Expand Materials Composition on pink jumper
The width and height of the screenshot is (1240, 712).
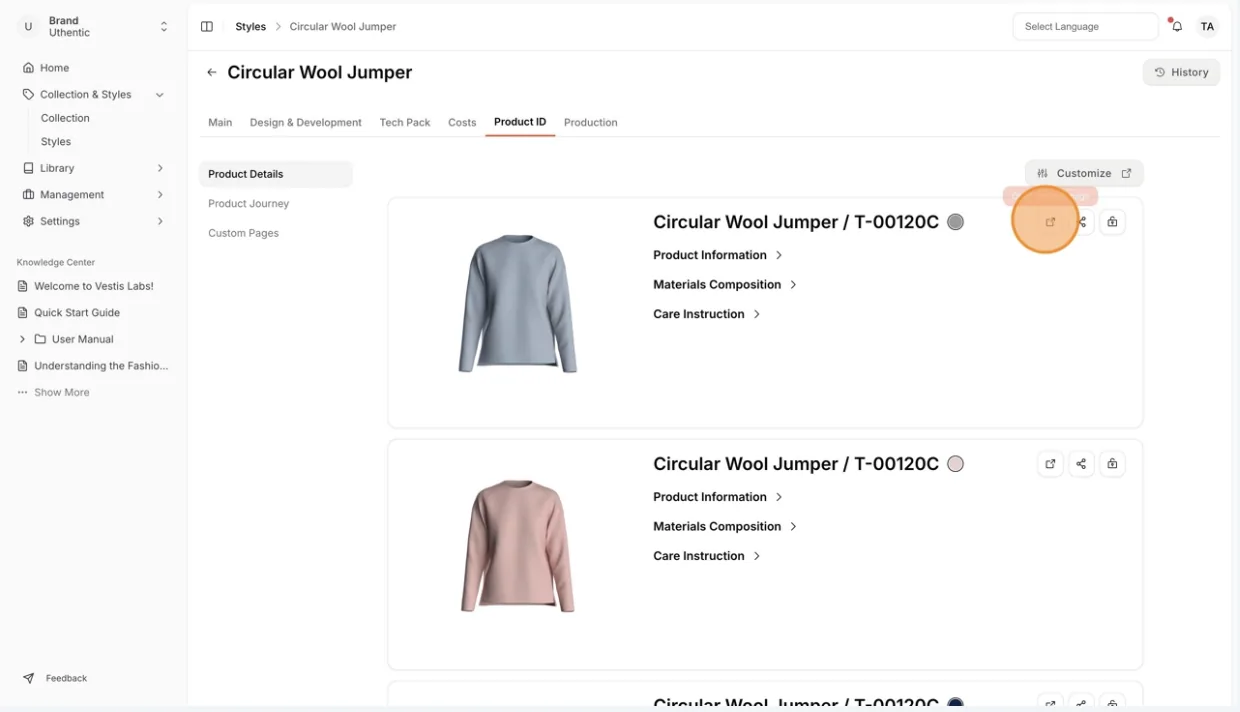pyautogui.click(x=725, y=527)
